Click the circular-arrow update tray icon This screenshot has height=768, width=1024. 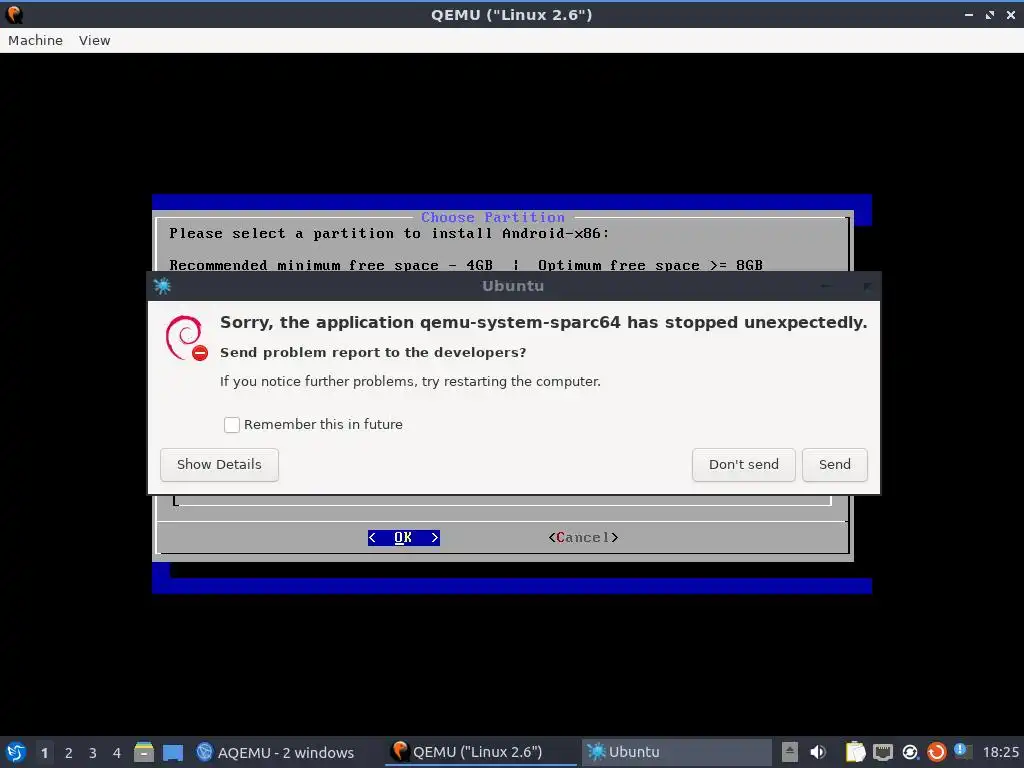point(910,752)
